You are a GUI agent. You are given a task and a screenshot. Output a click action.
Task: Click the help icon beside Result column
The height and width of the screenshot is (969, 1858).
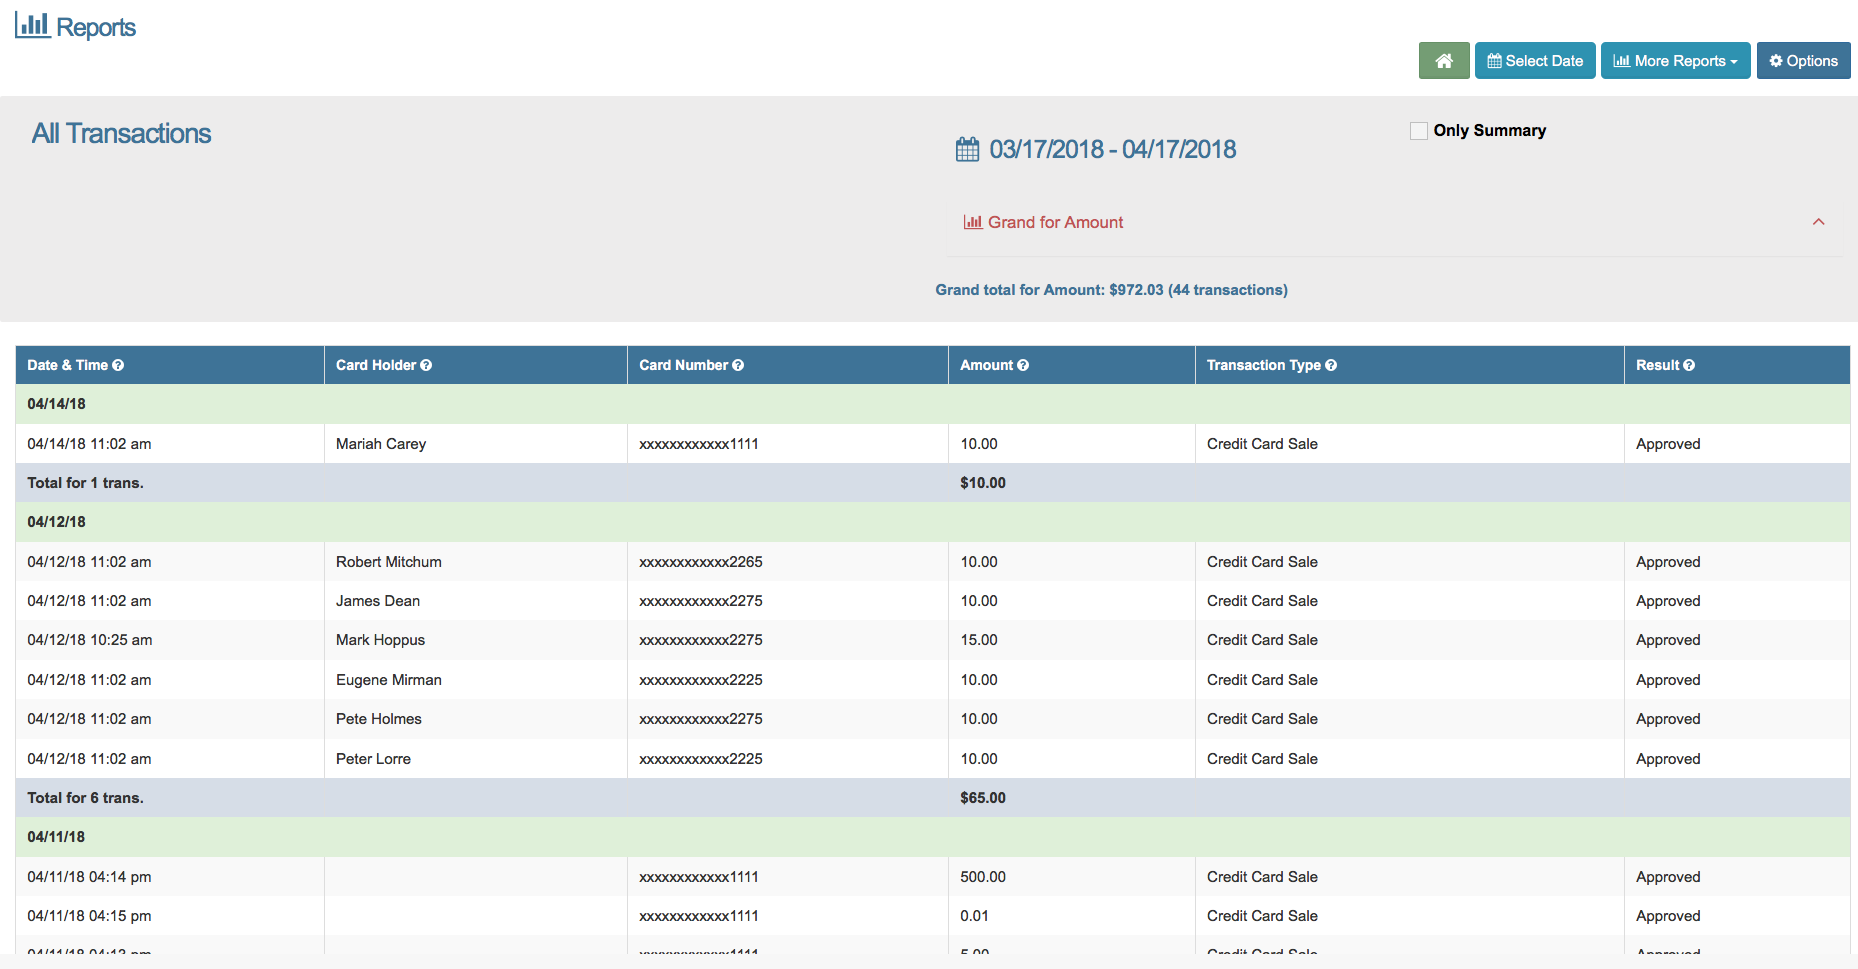pyautogui.click(x=1689, y=365)
